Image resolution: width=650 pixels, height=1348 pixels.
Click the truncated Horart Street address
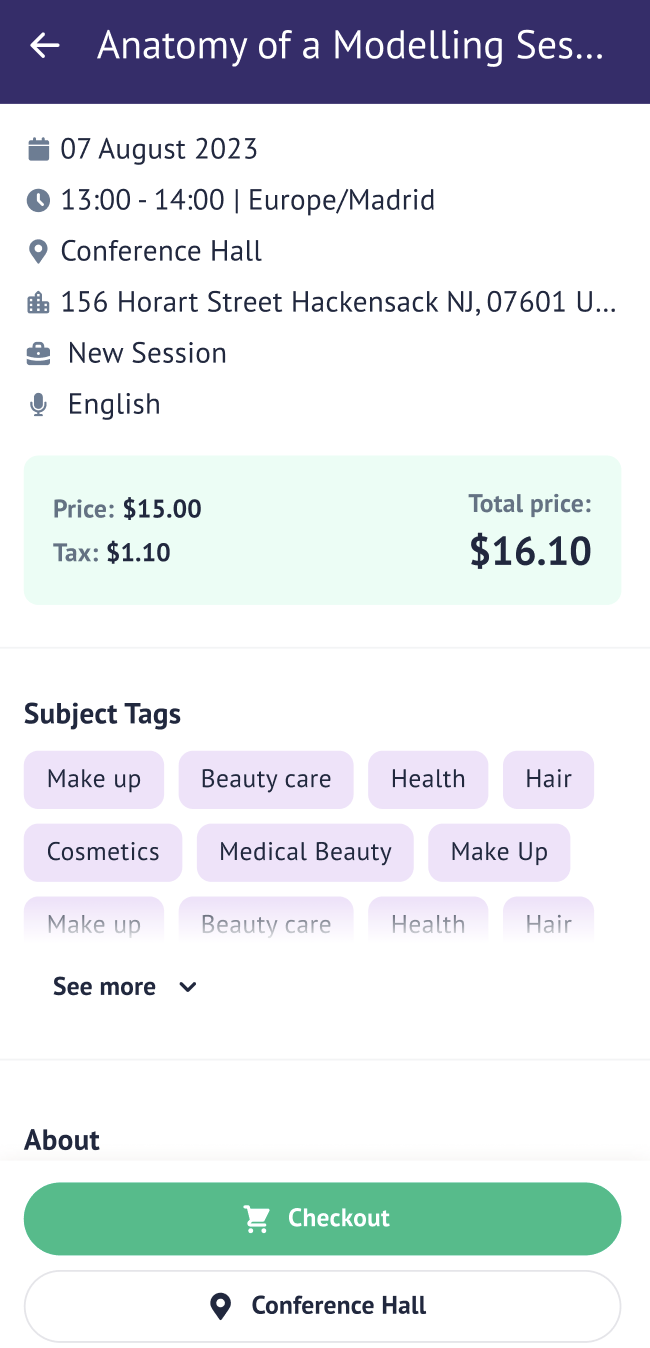point(338,302)
